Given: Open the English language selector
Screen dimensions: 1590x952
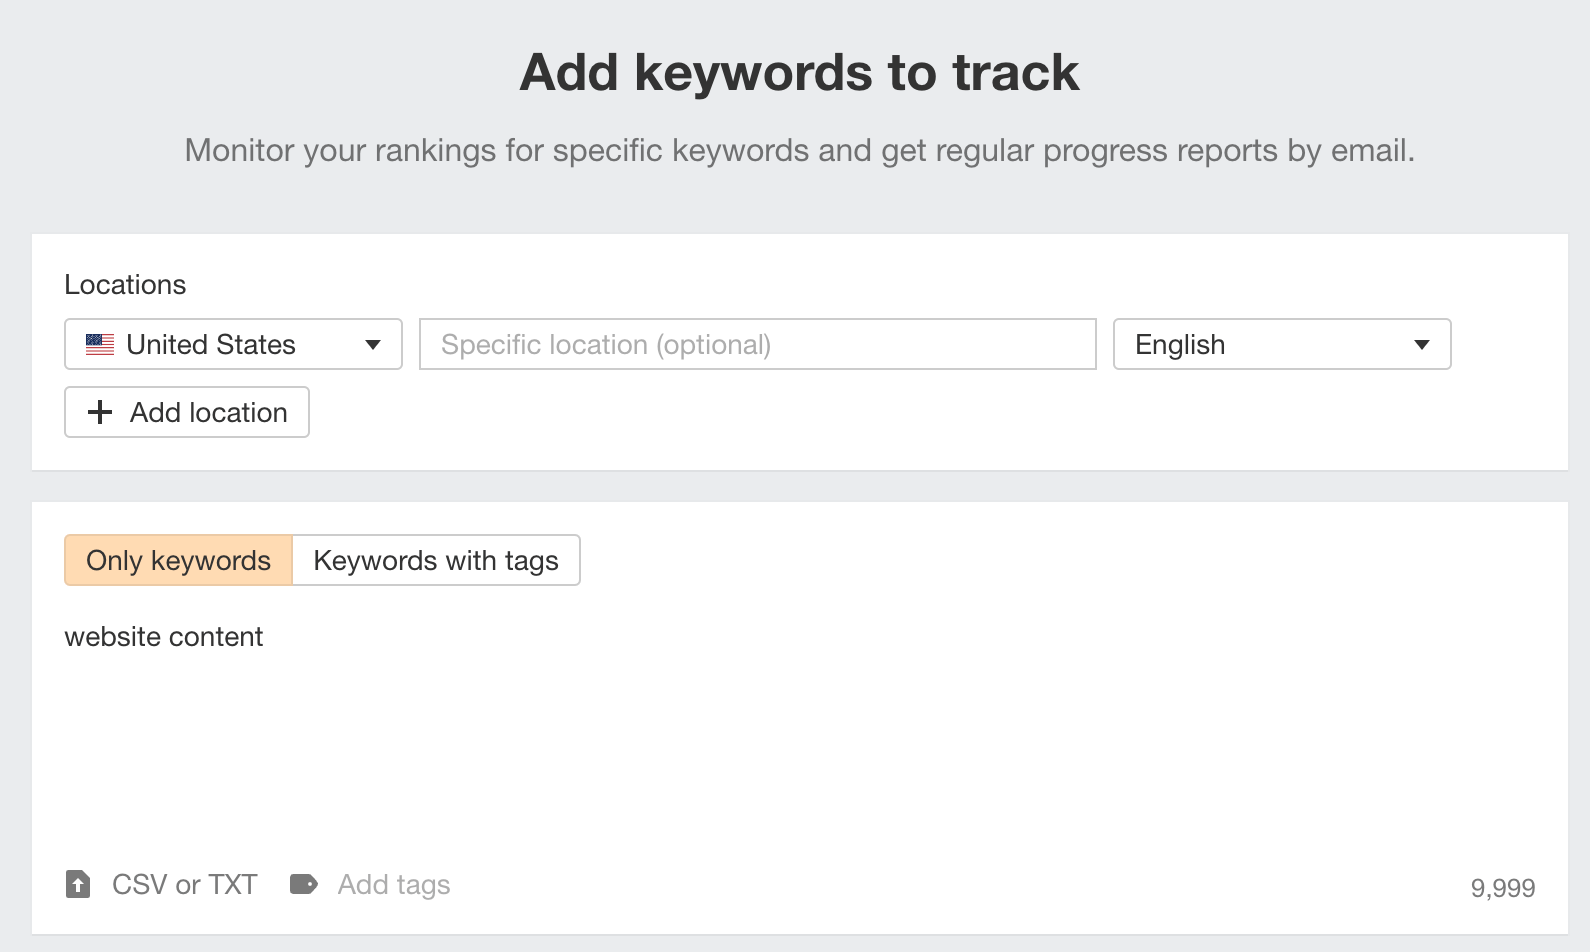Looking at the screenshot, I should 1281,344.
